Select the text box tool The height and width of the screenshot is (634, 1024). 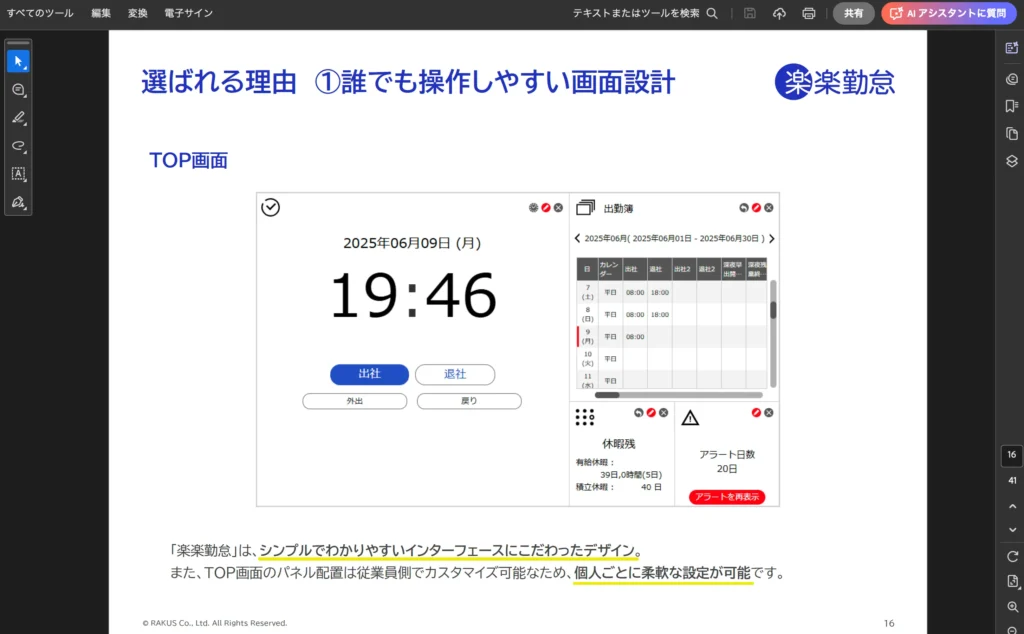click(x=18, y=174)
